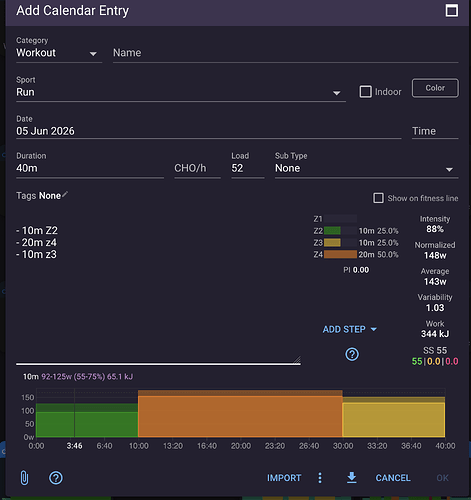The image size is (471, 500).
Task: Open the three-dot more options menu
Action: coord(320,478)
